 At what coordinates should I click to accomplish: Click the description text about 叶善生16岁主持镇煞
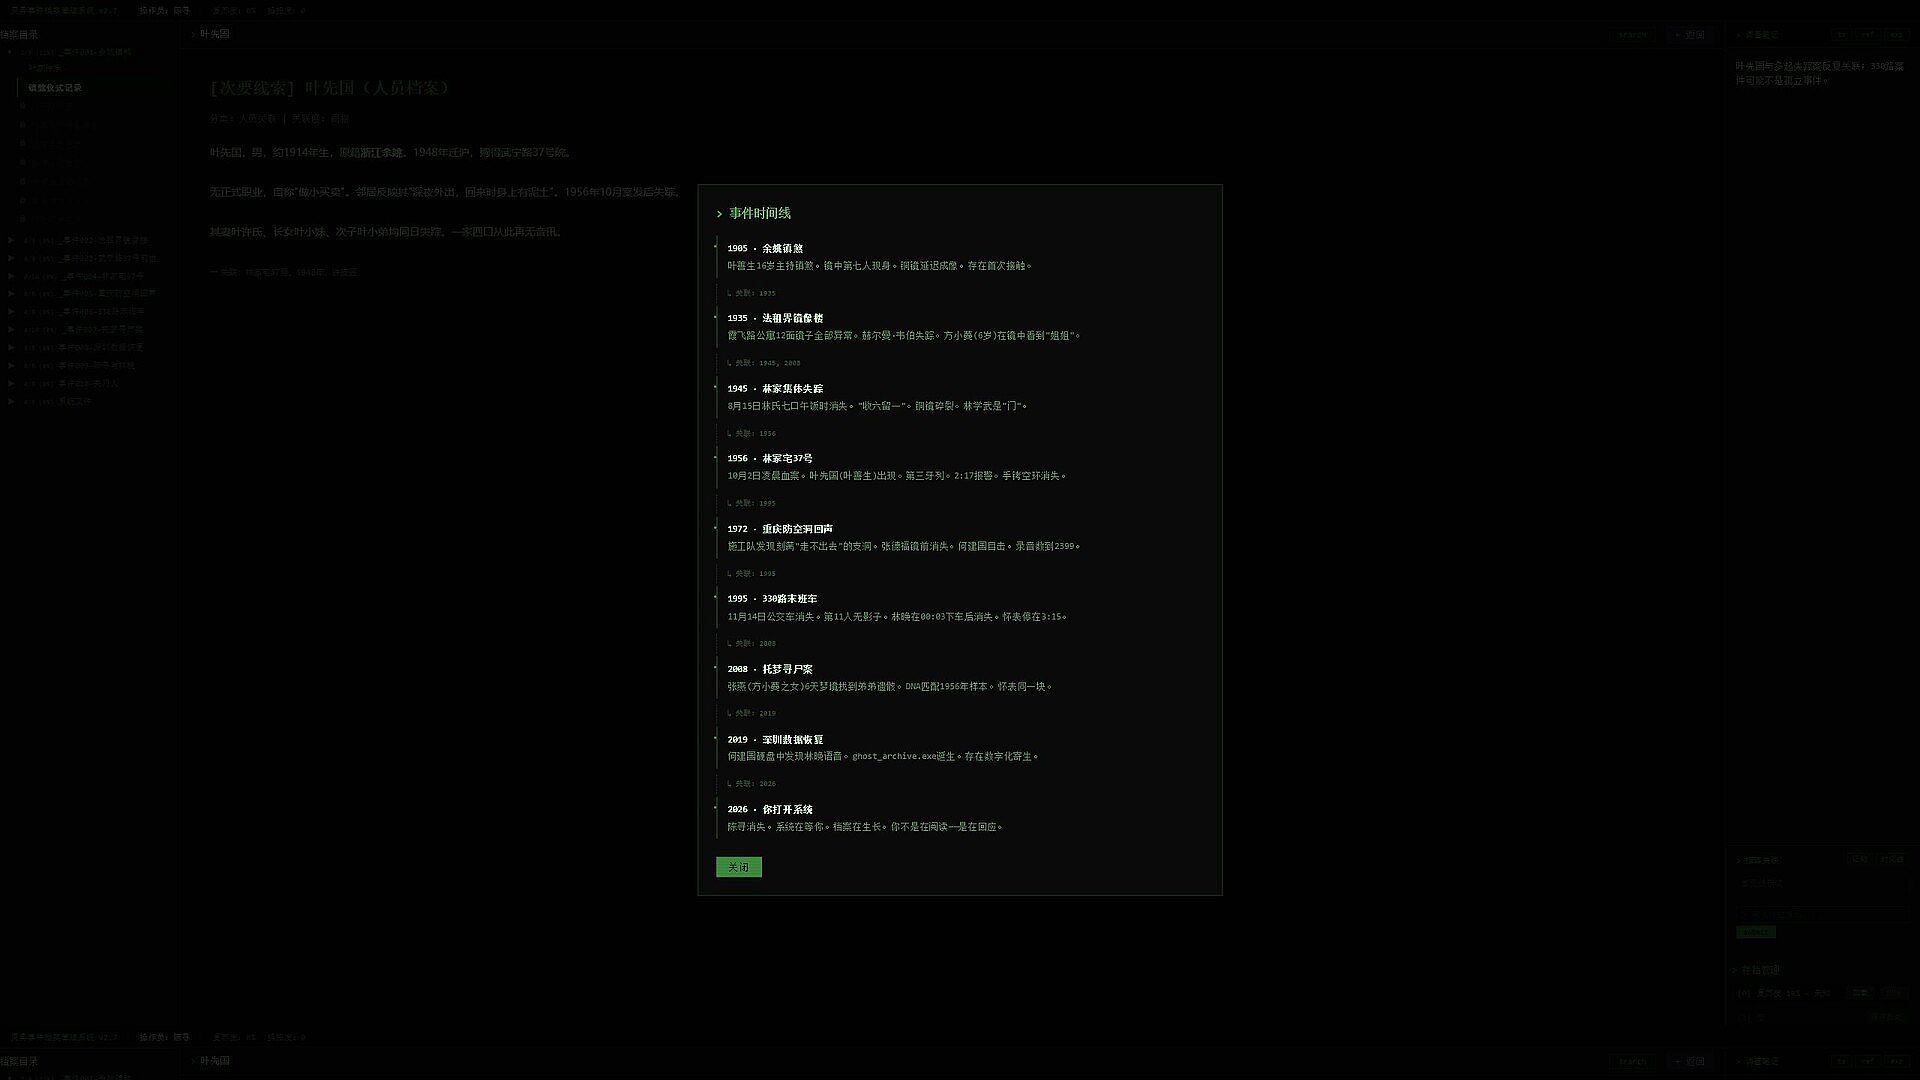880,266
